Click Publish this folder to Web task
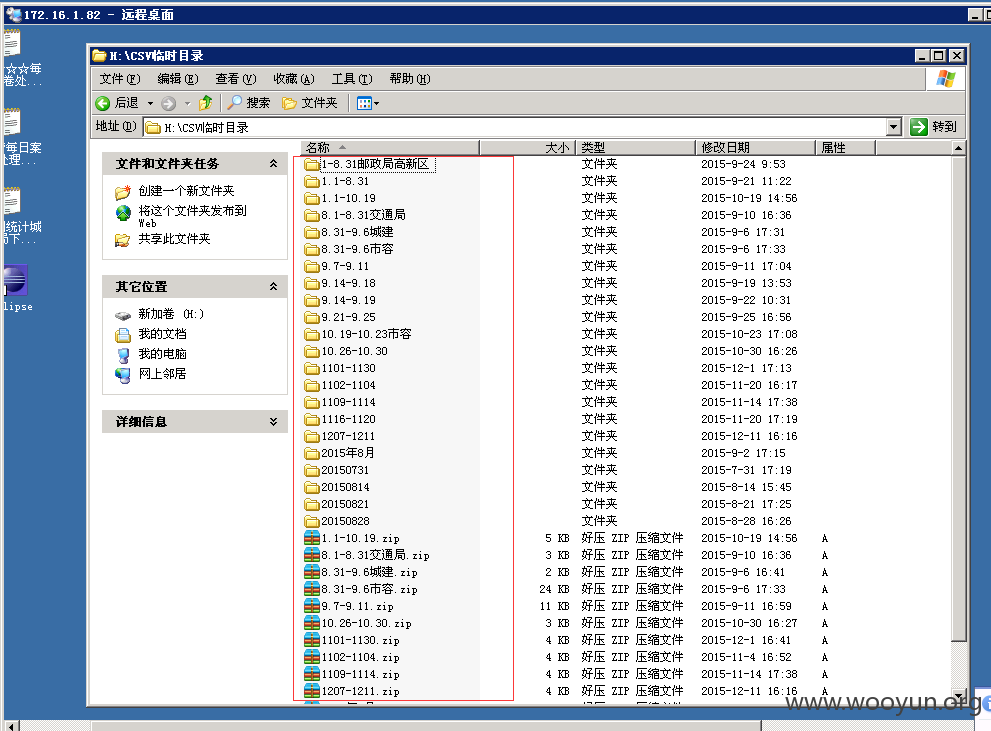The height and width of the screenshot is (731, 991). point(192,215)
